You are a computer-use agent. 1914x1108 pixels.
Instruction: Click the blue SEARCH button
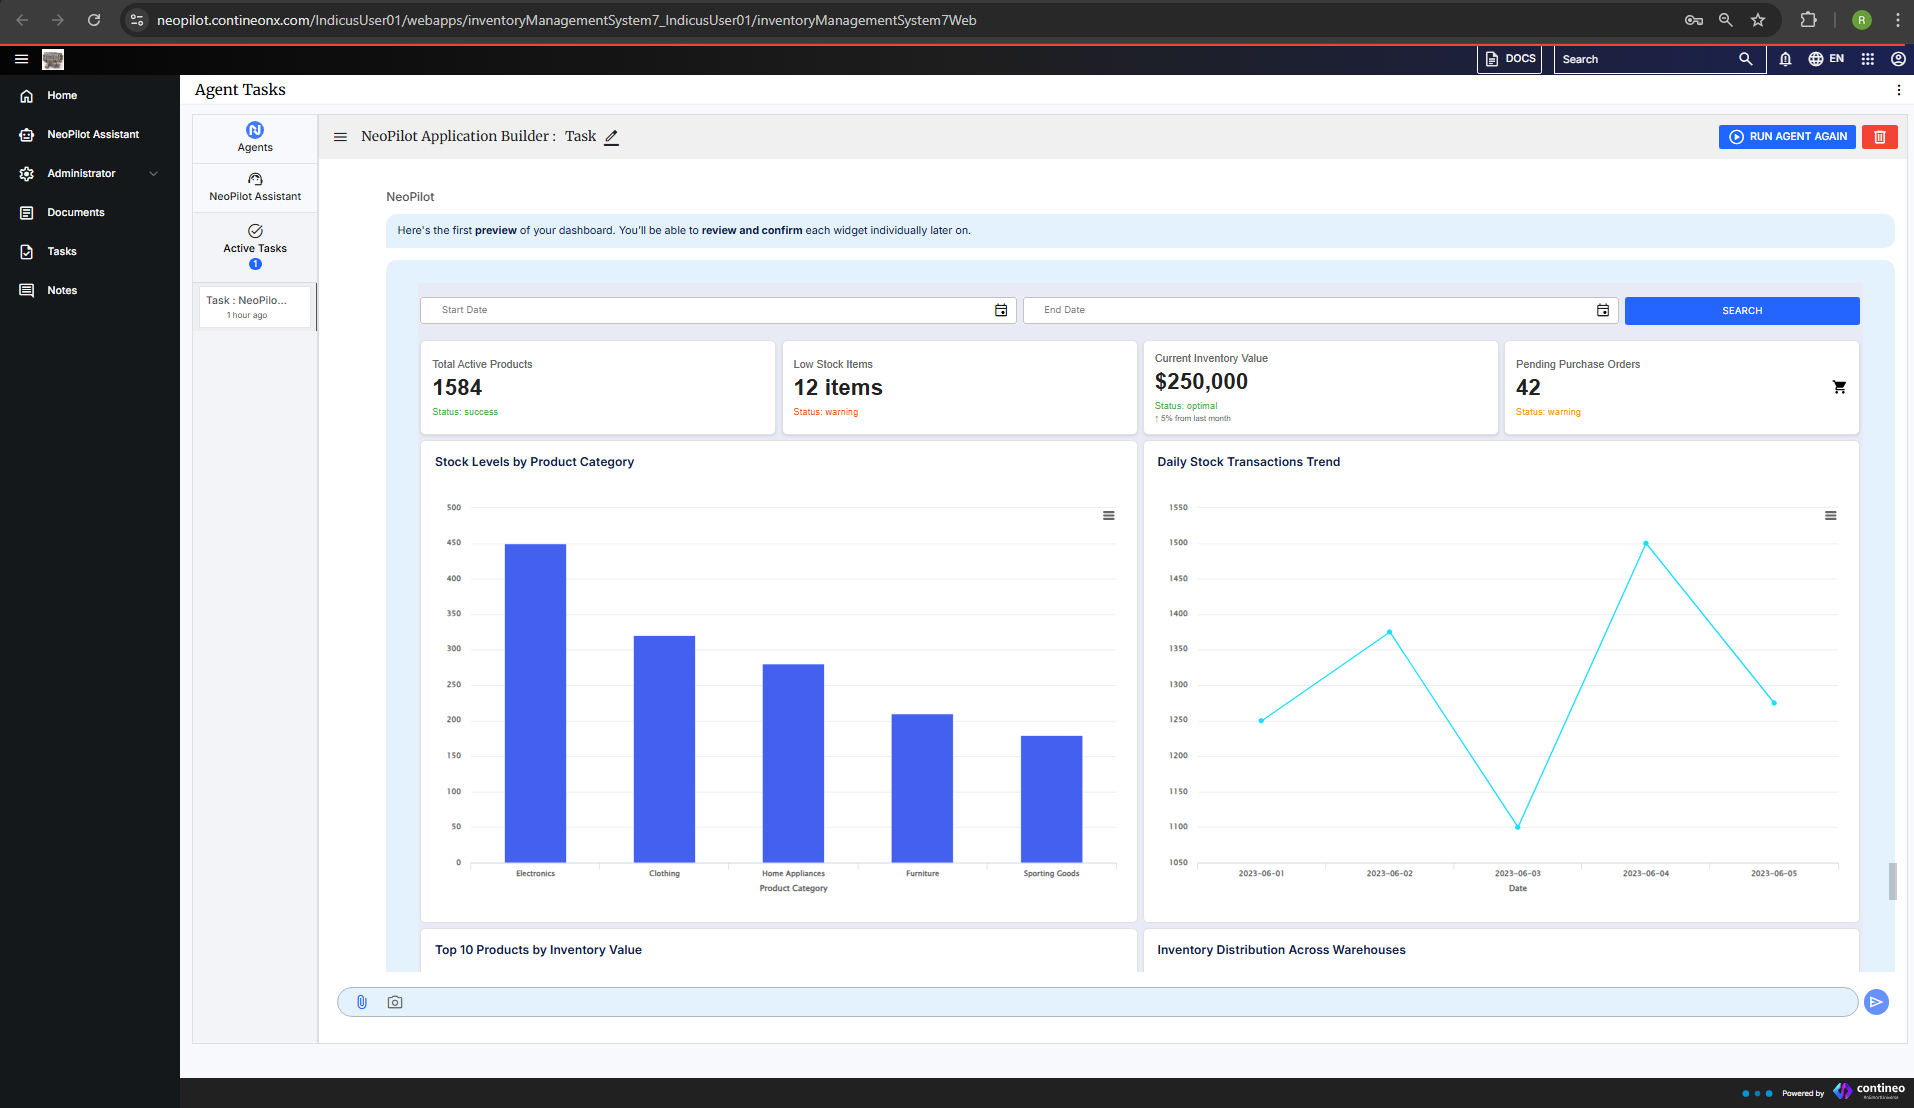1742,311
